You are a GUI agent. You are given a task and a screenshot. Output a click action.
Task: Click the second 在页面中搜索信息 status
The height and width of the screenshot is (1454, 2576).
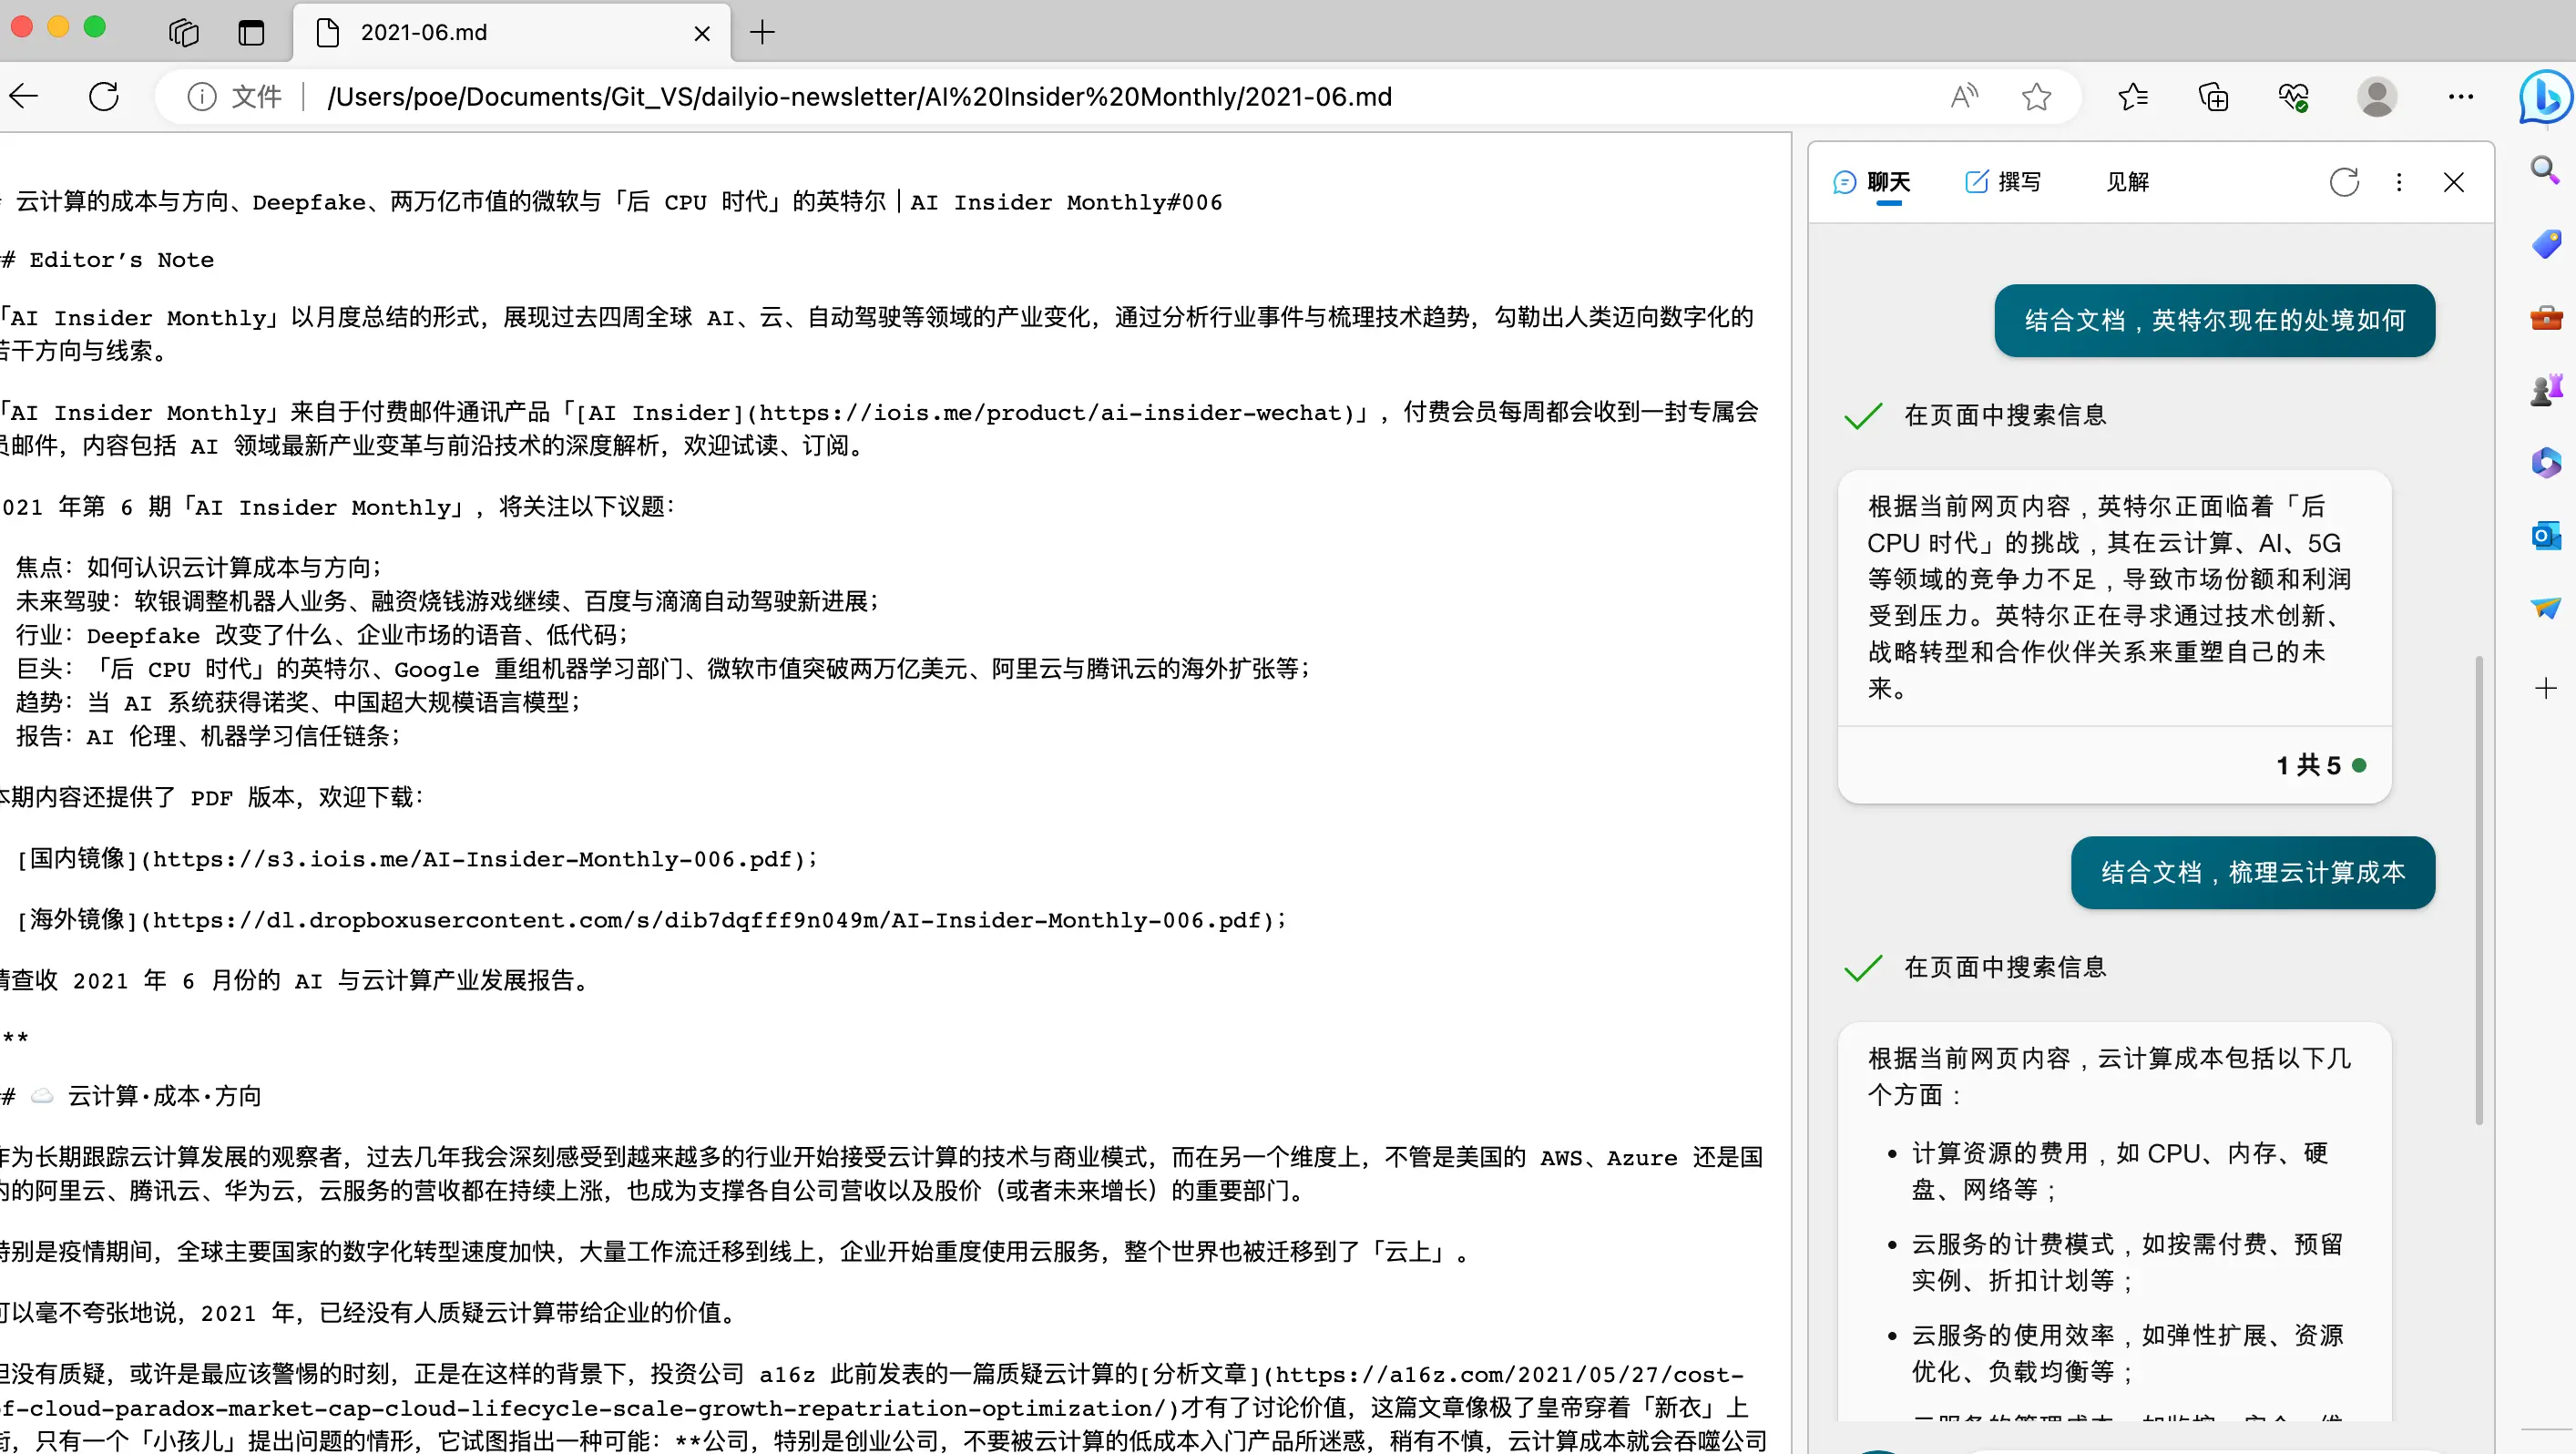(x=2004, y=967)
